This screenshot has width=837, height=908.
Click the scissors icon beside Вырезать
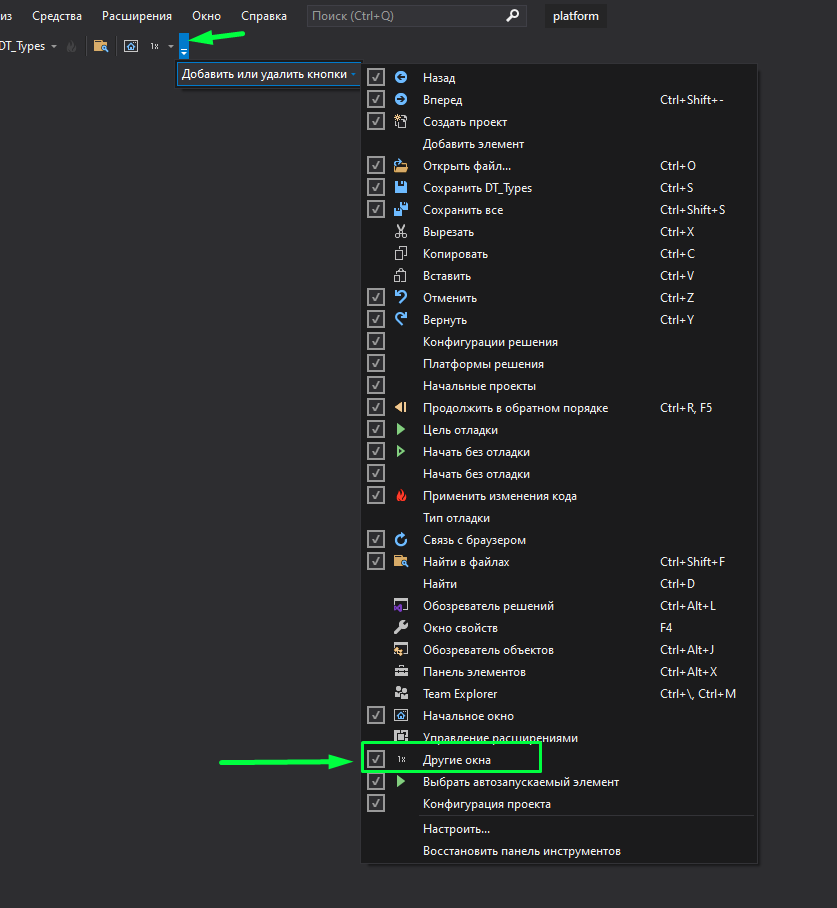coord(401,232)
